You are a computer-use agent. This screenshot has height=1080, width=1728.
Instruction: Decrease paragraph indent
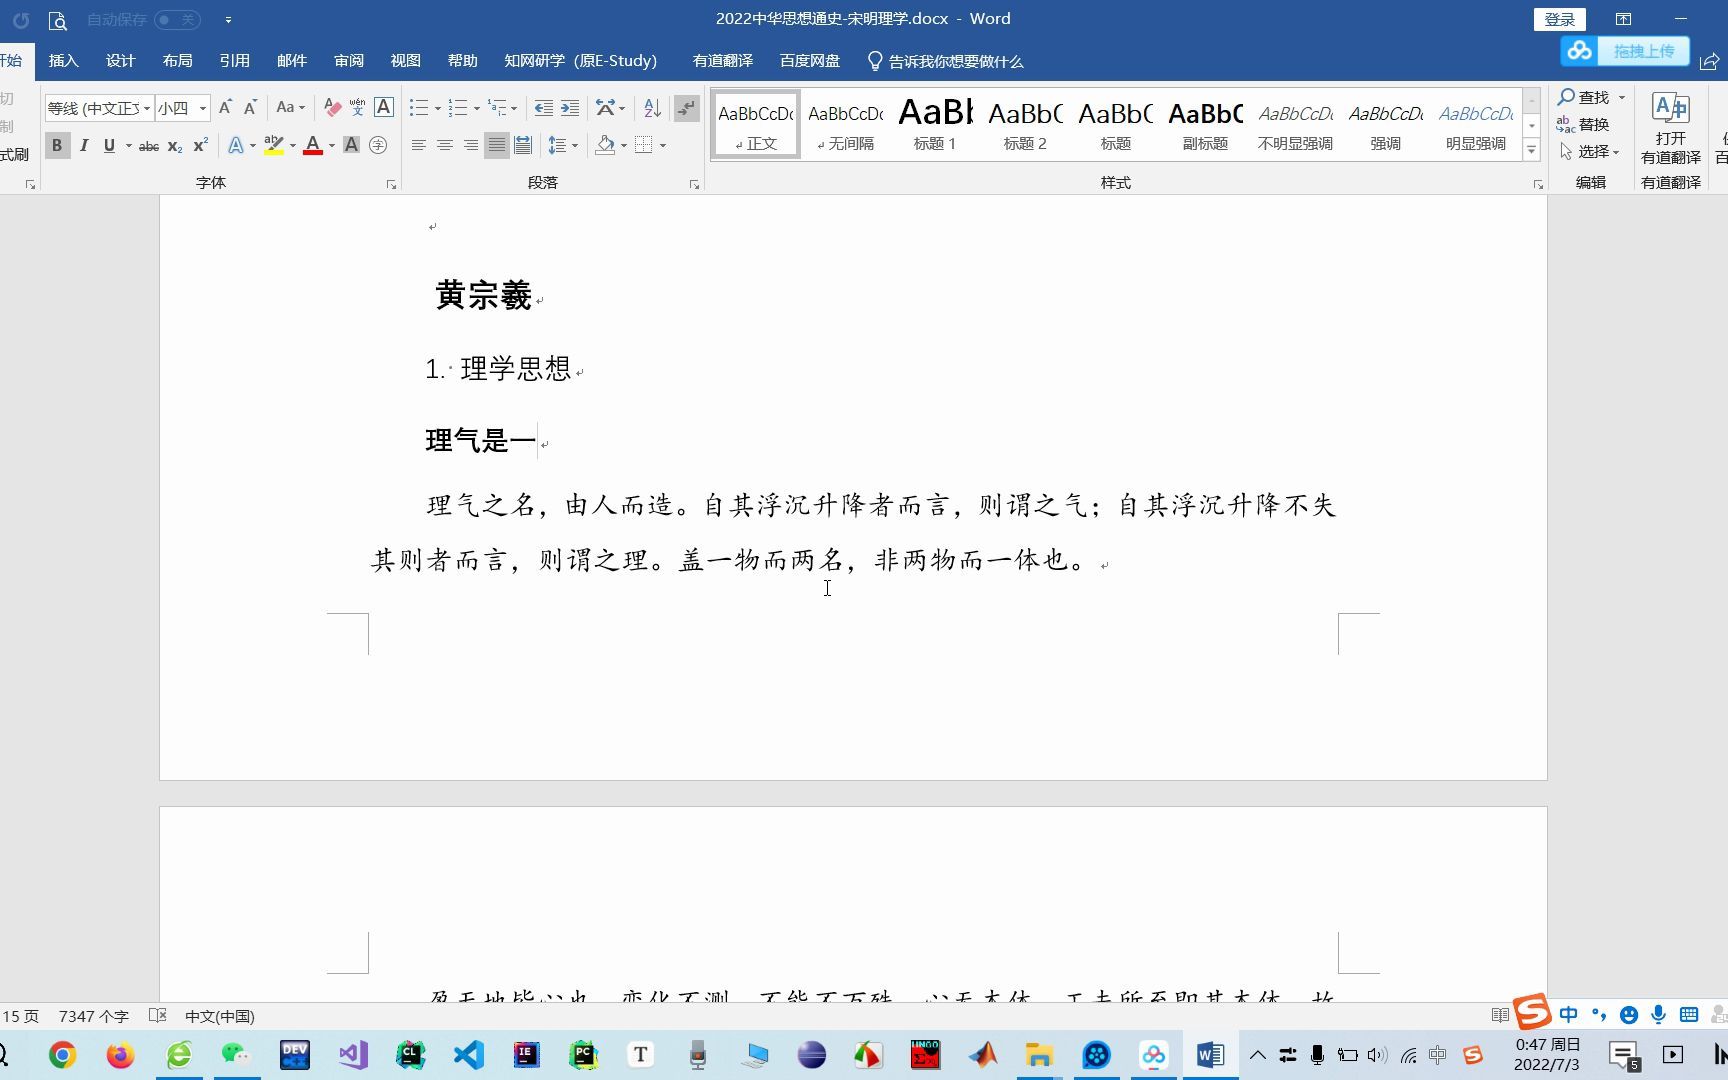[543, 107]
